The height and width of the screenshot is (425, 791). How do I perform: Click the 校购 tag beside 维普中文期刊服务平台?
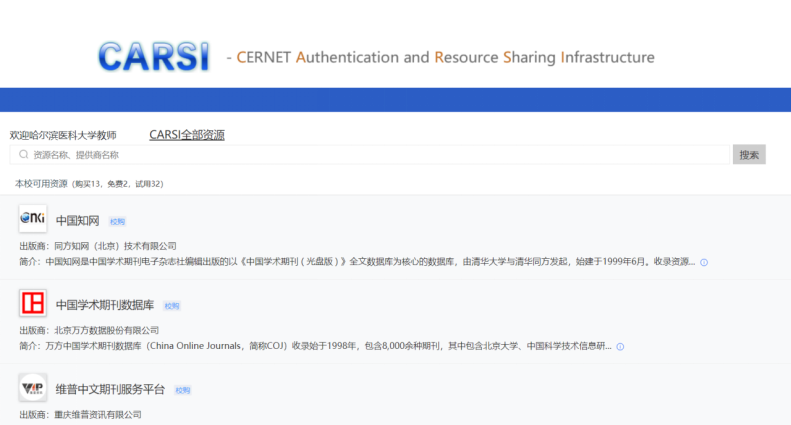[182, 390]
